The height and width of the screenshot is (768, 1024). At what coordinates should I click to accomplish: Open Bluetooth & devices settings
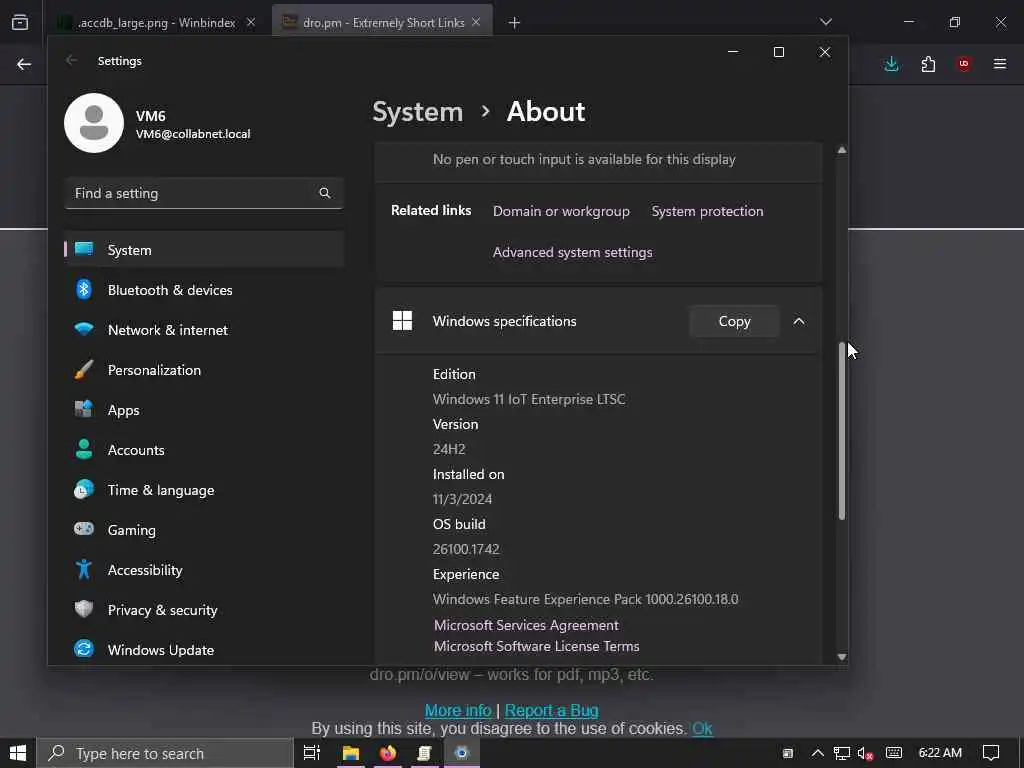click(204, 290)
